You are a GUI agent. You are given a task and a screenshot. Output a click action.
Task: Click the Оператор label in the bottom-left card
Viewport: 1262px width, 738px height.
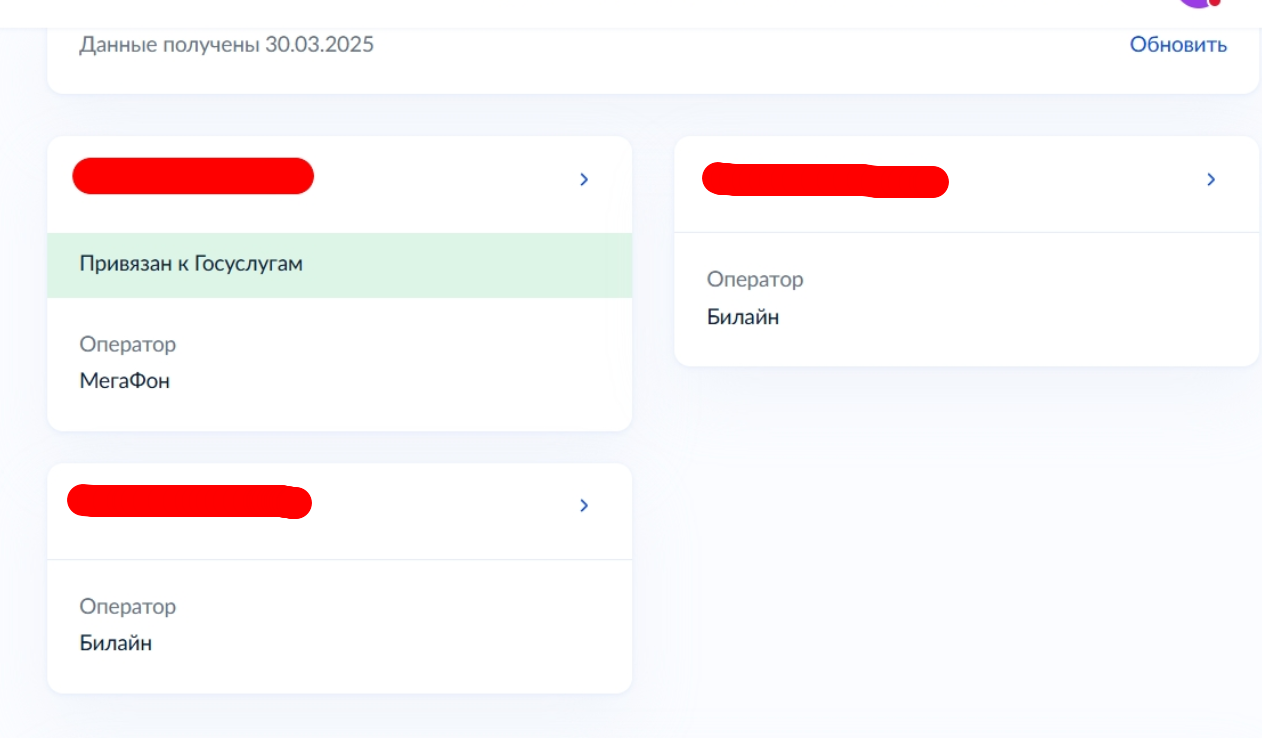[128, 607]
